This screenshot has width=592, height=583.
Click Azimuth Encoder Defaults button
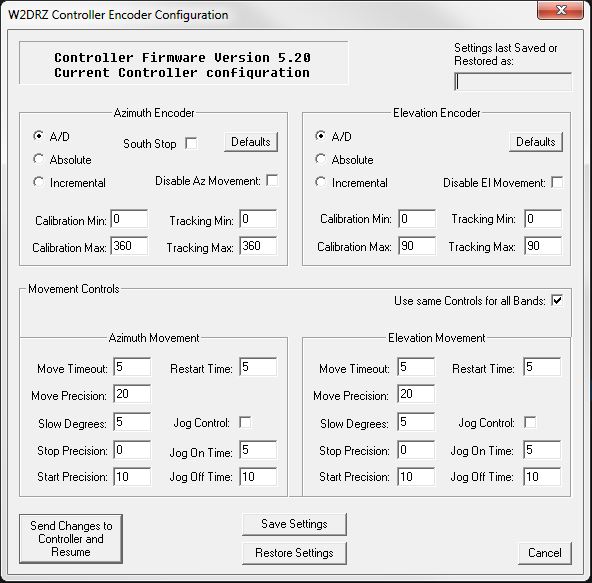(x=251, y=142)
